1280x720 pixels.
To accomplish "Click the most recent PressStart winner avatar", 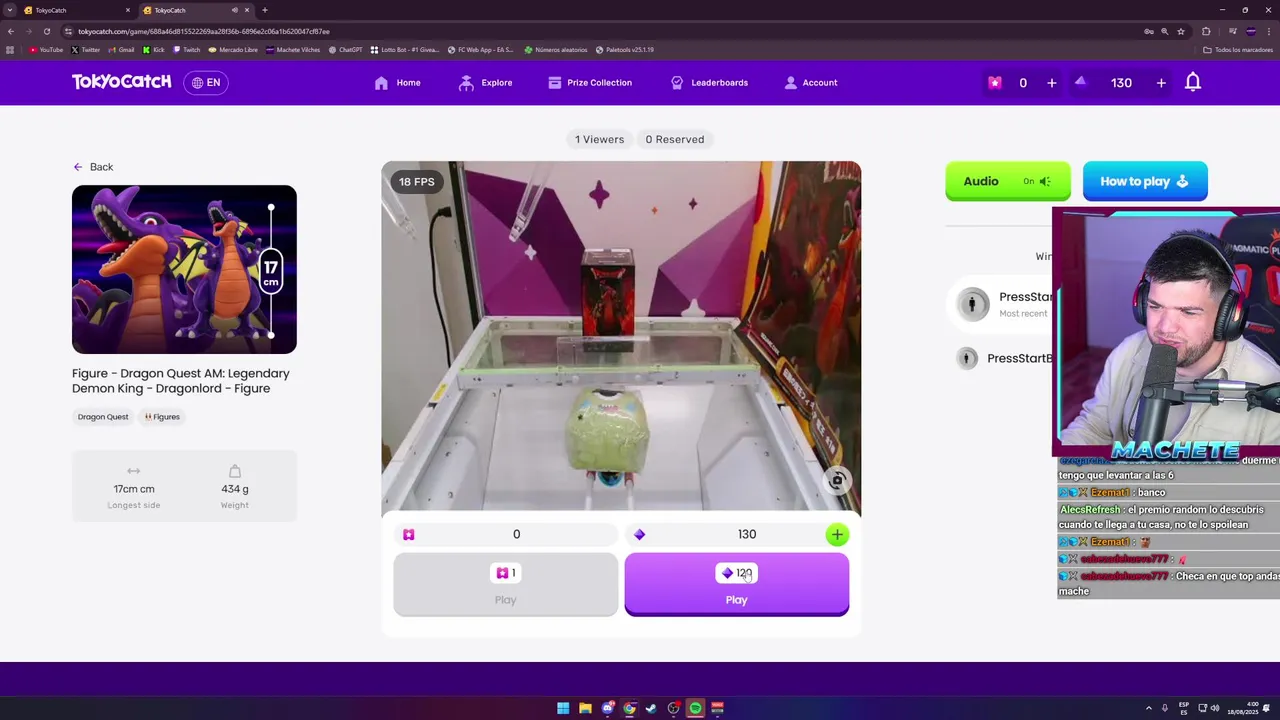I will (973, 304).
